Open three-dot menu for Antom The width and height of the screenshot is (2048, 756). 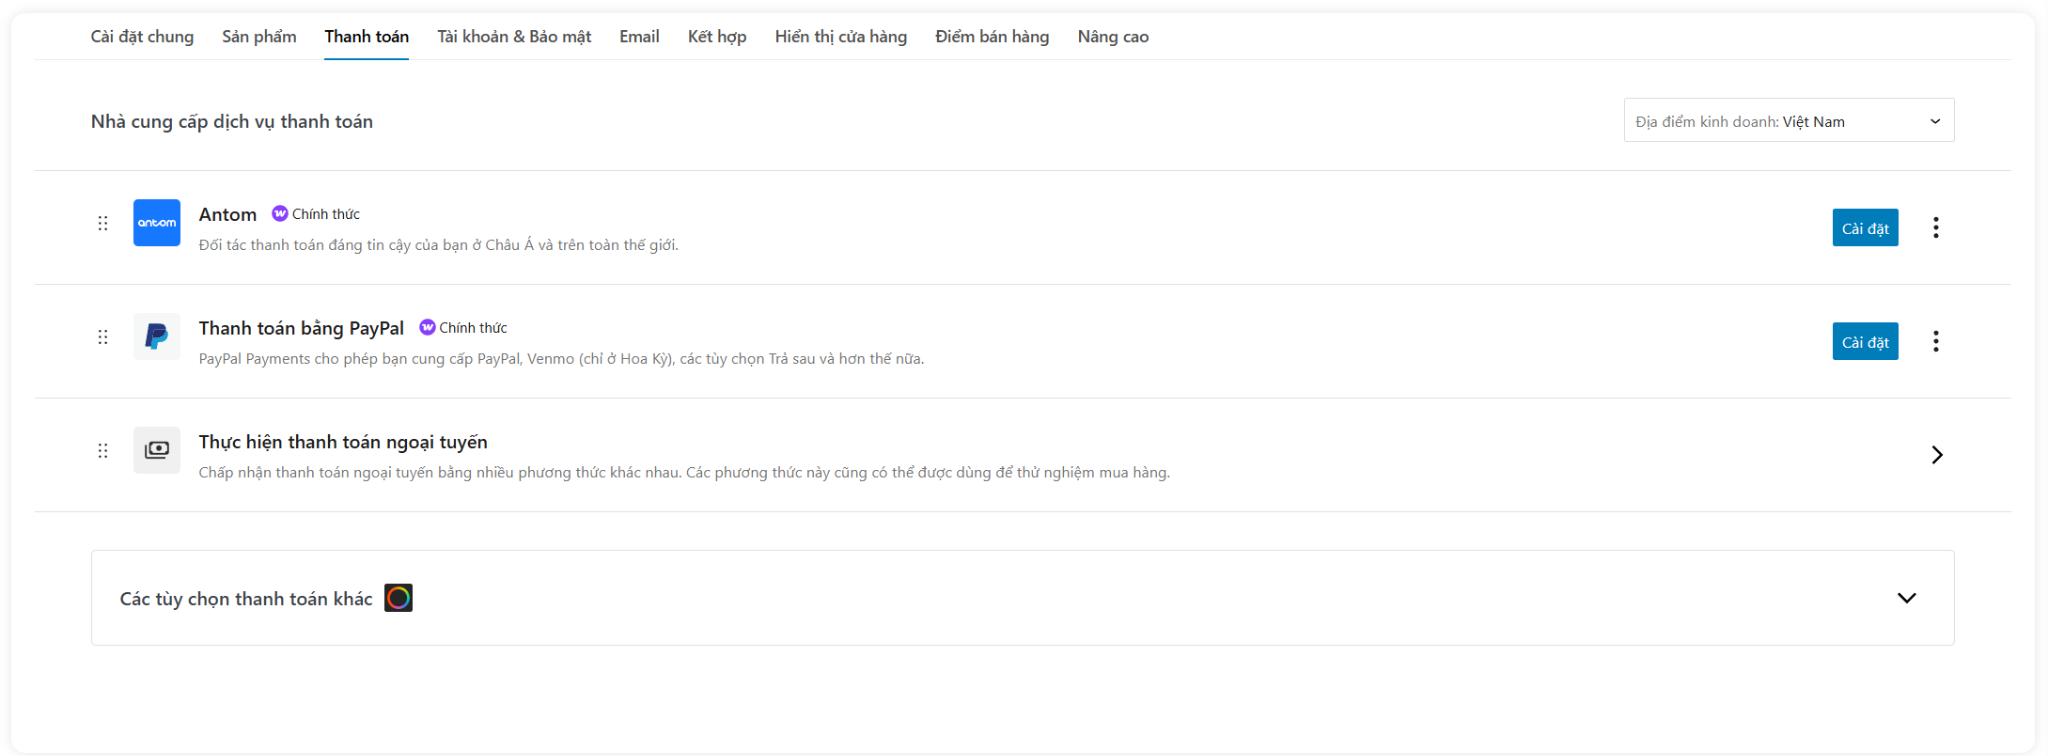click(x=1936, y=228)
